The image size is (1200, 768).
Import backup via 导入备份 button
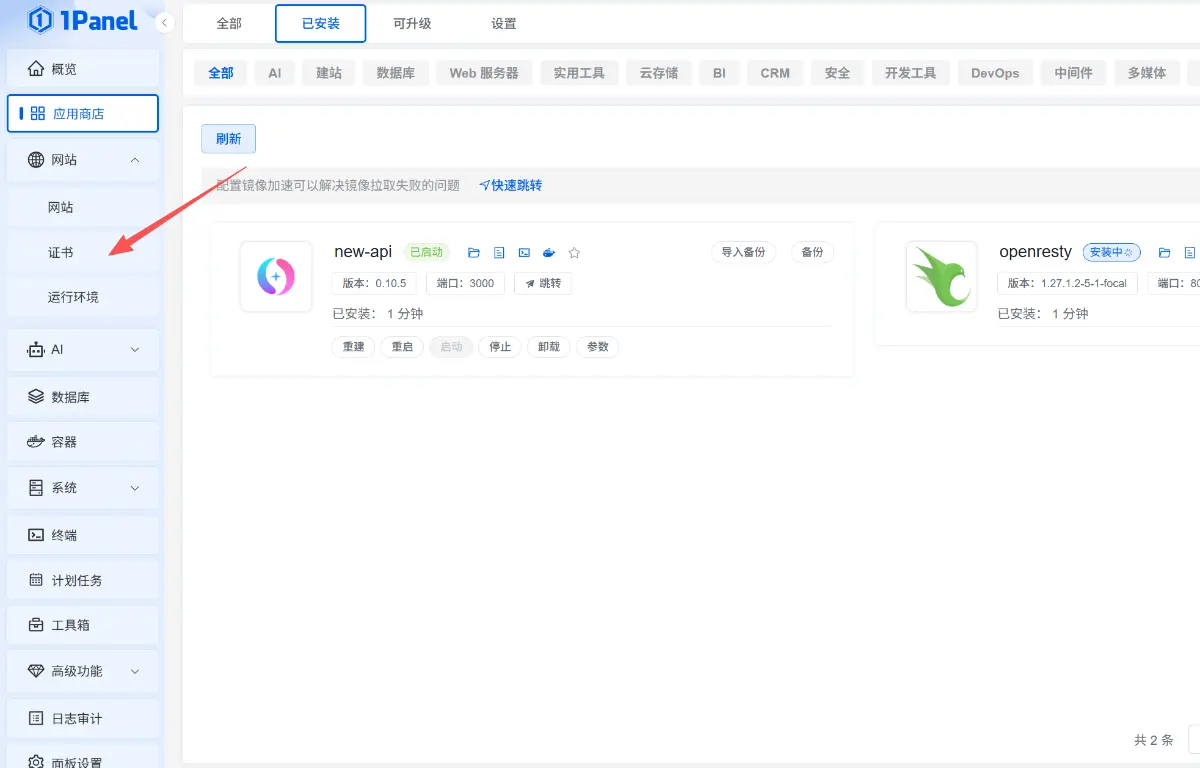743,252
